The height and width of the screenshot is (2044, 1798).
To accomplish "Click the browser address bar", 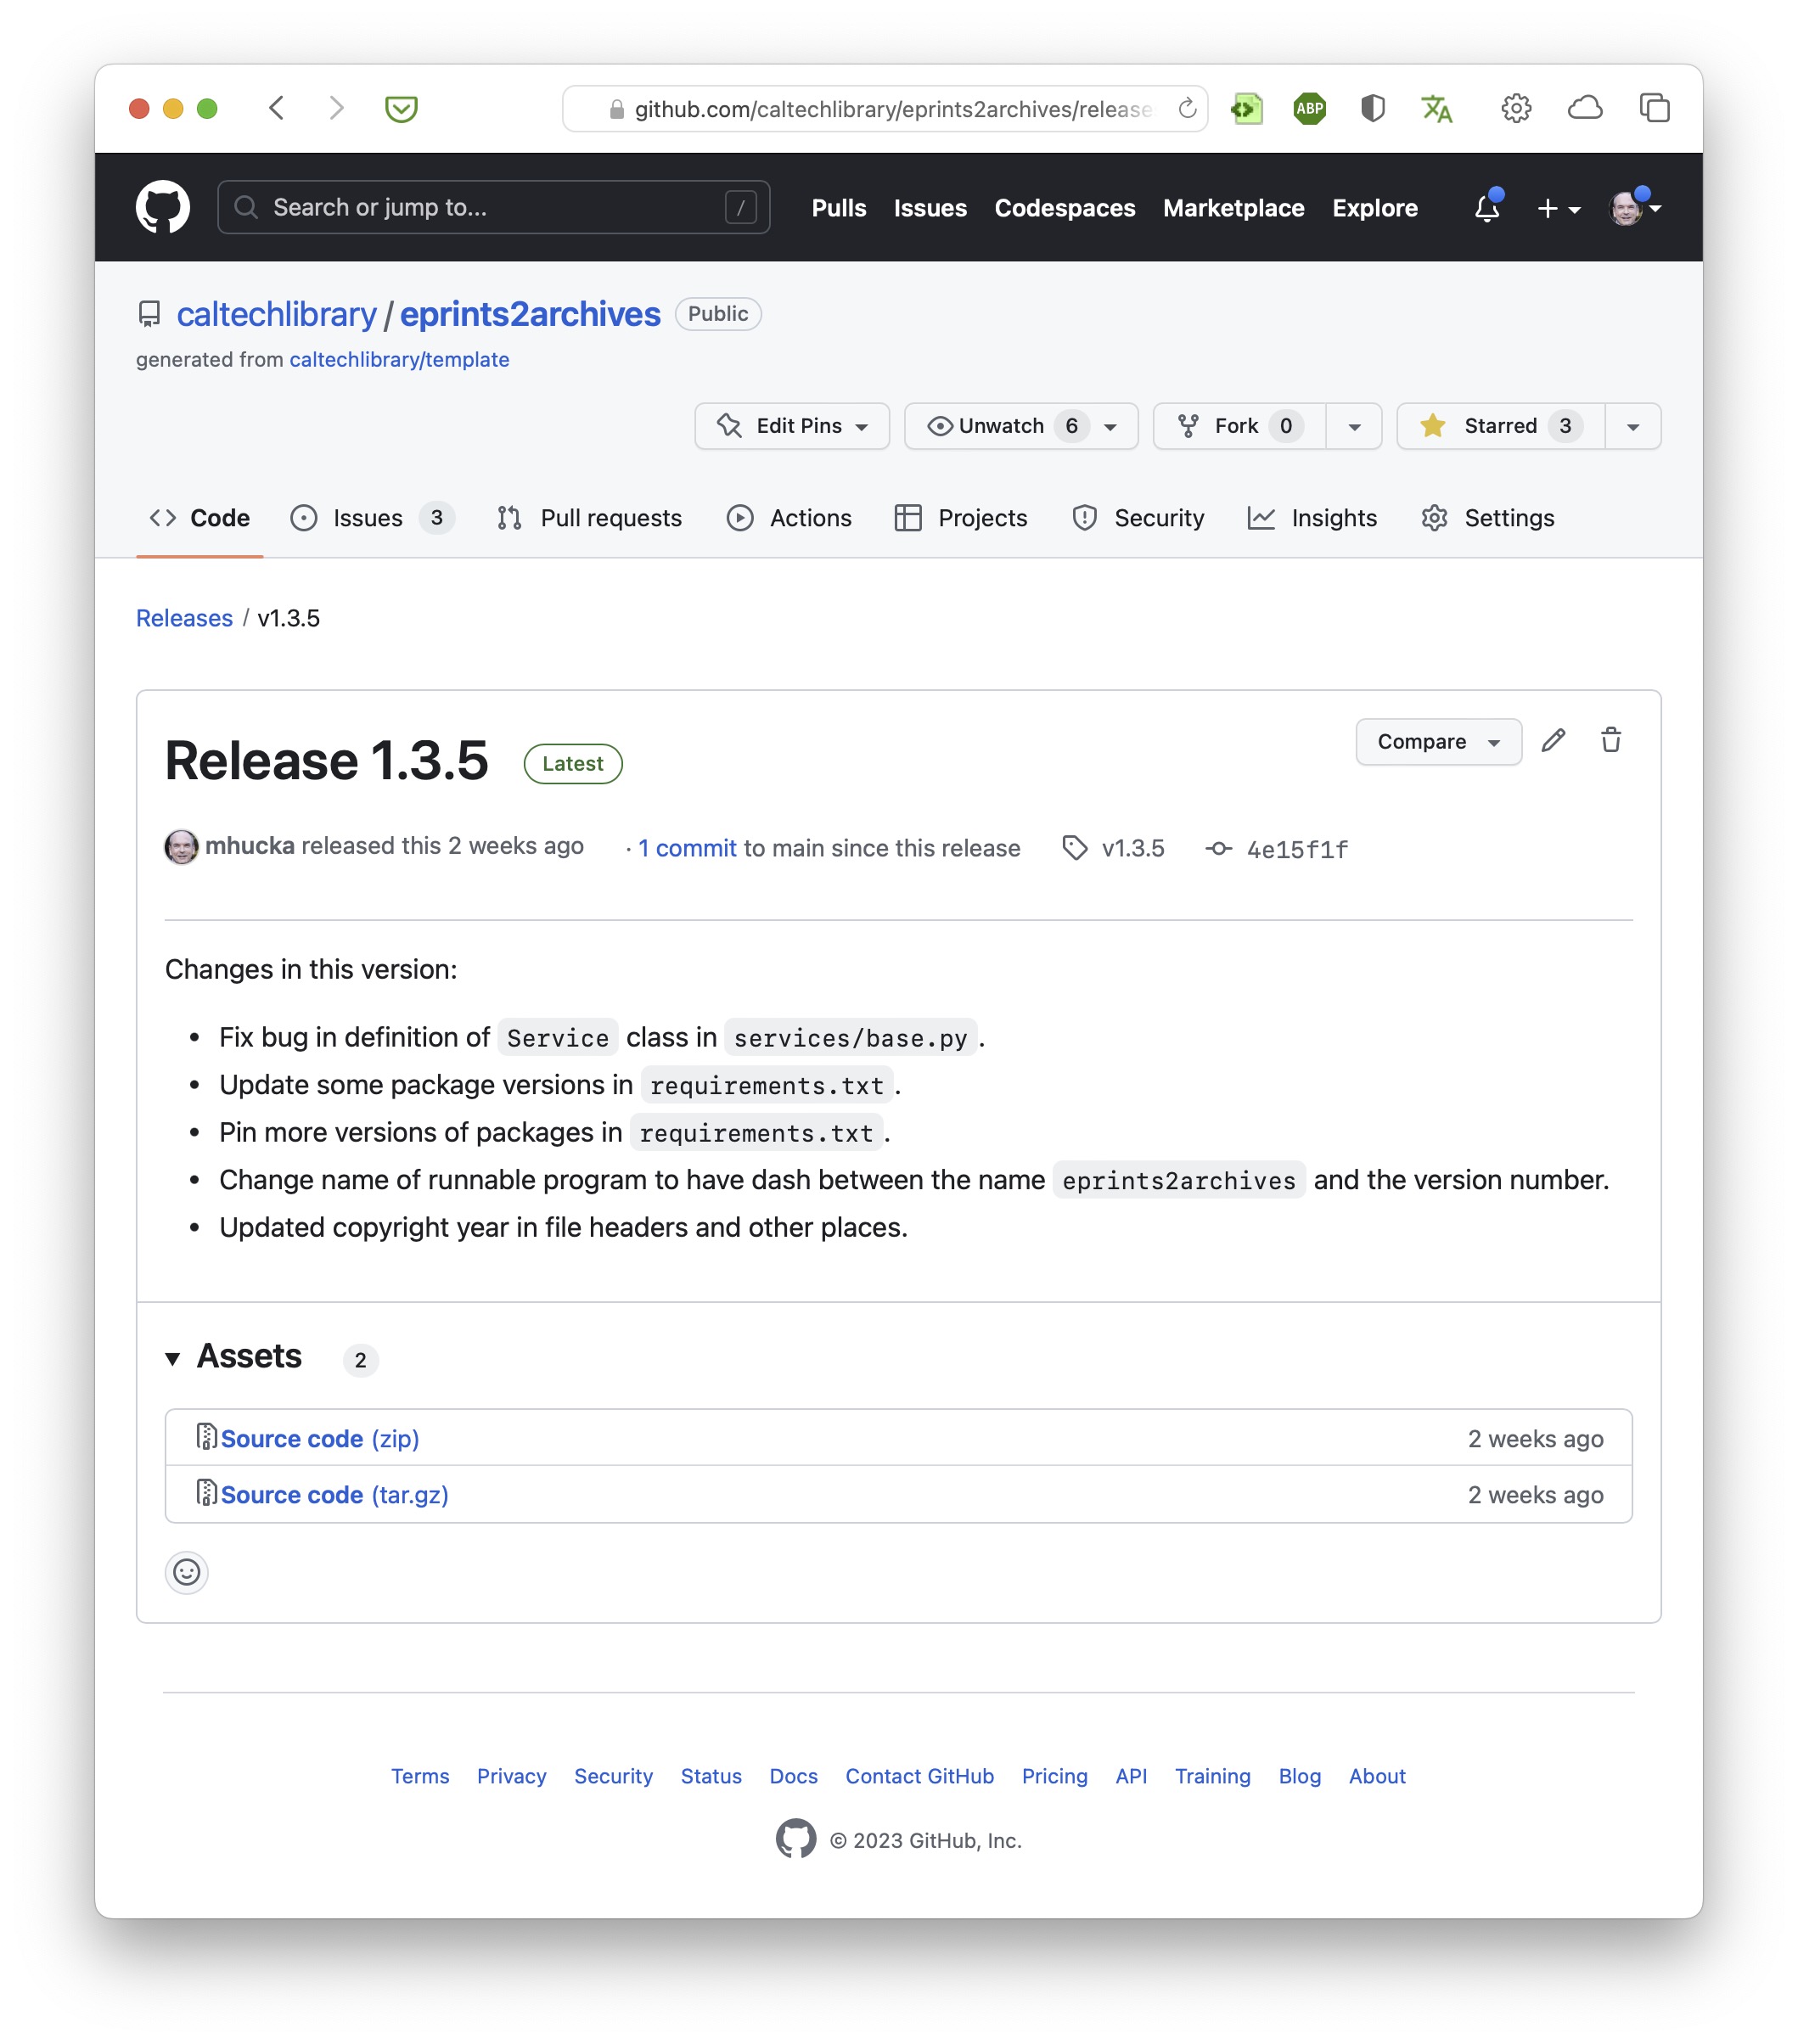I will point(885,108).
